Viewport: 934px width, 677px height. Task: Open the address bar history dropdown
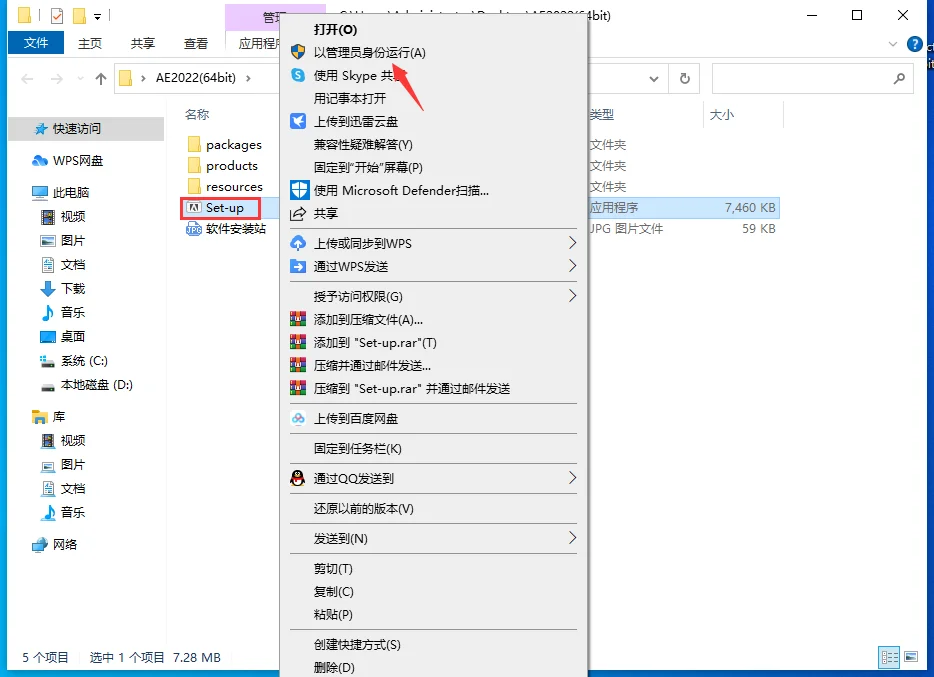653,78
